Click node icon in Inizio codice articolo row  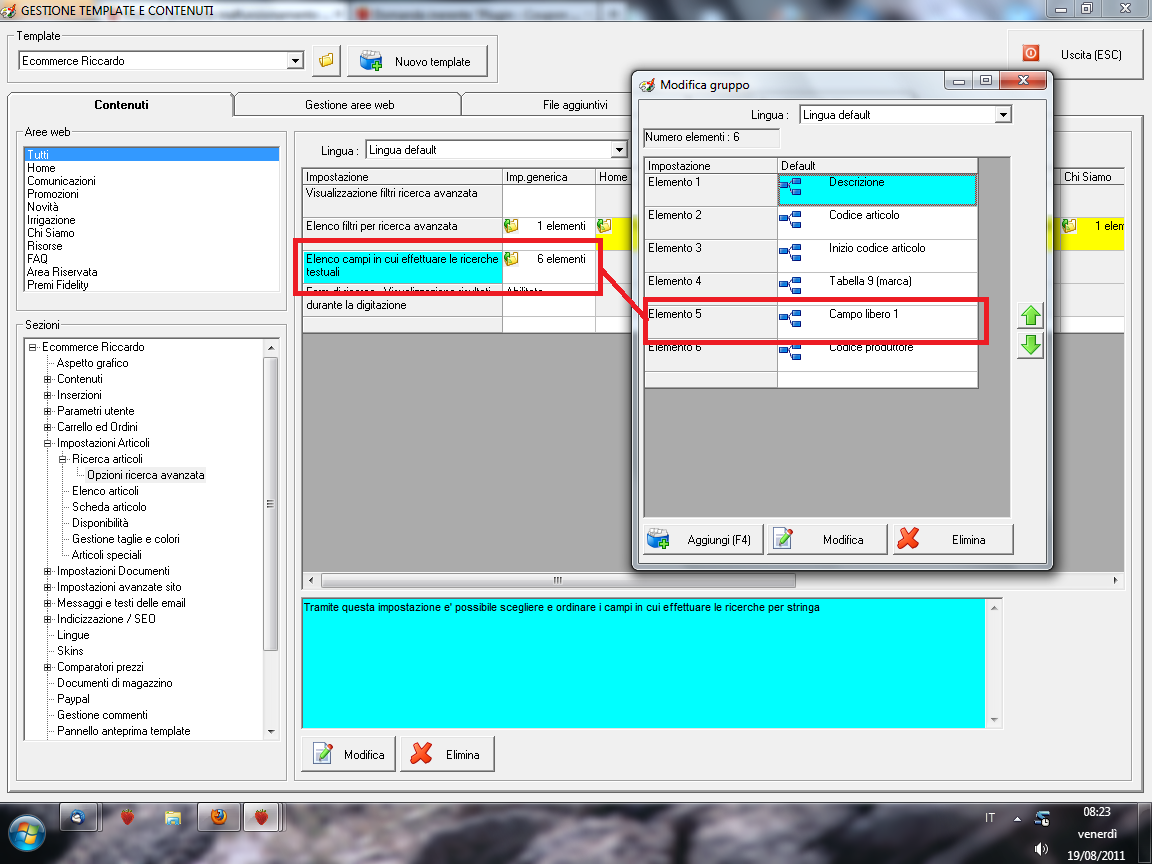(791, 252)
